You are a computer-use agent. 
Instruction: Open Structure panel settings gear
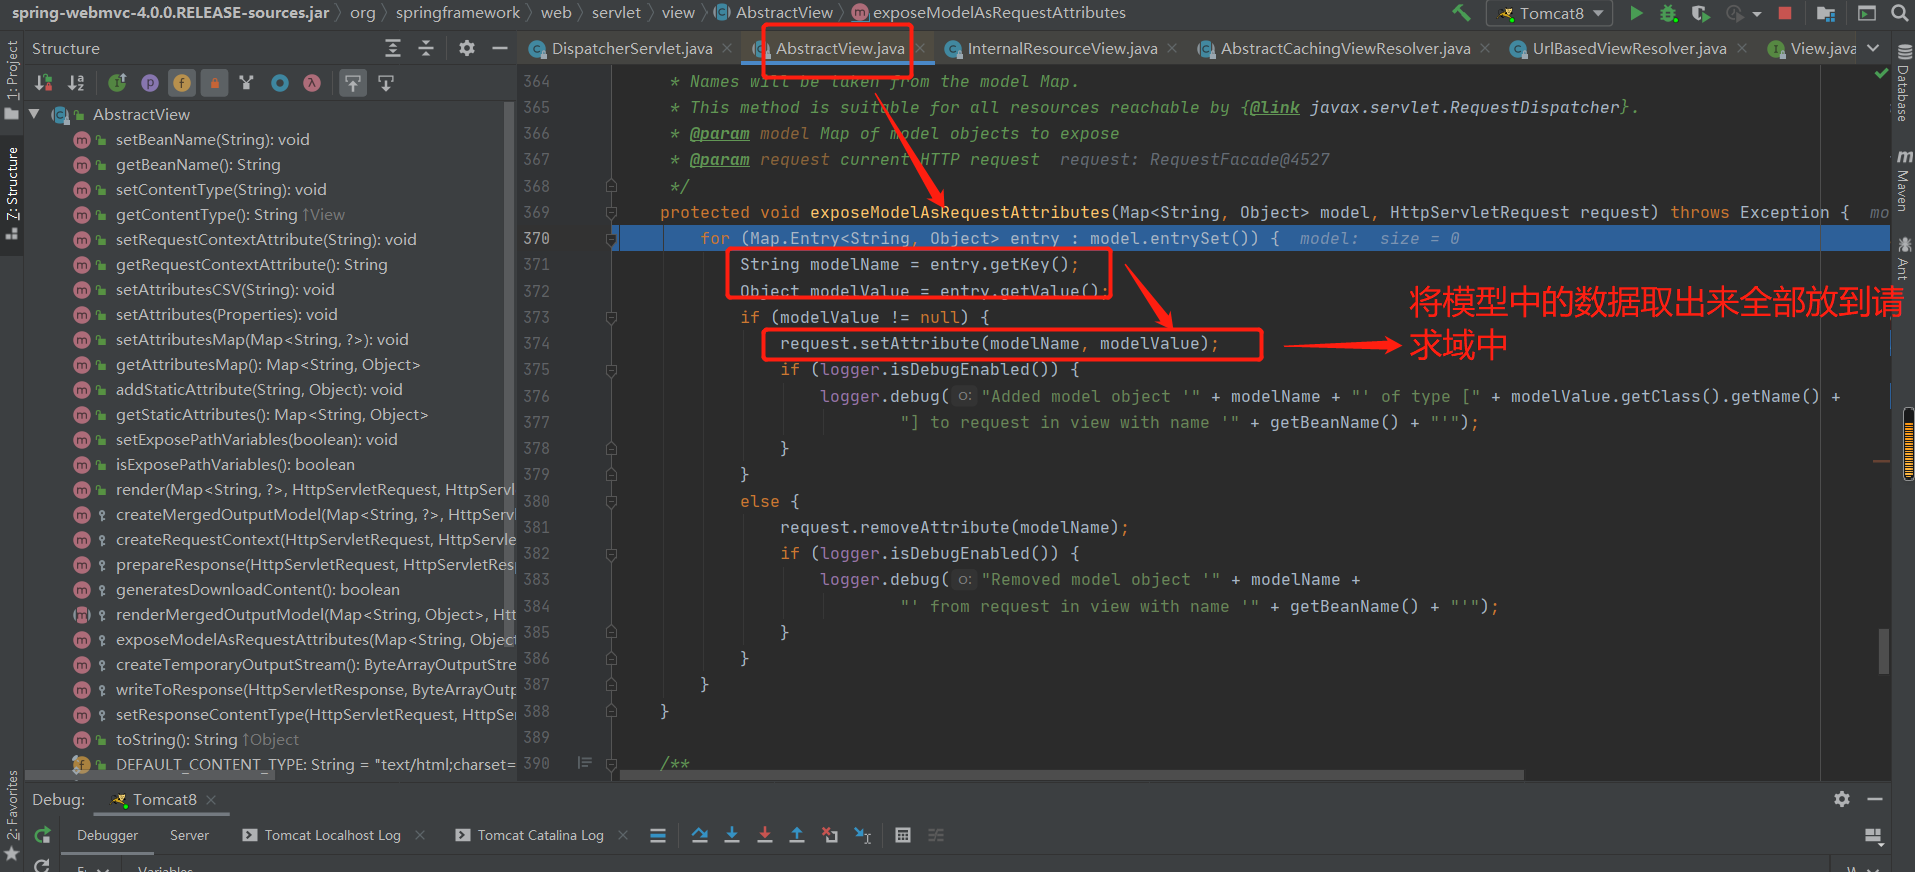(466, 48)
